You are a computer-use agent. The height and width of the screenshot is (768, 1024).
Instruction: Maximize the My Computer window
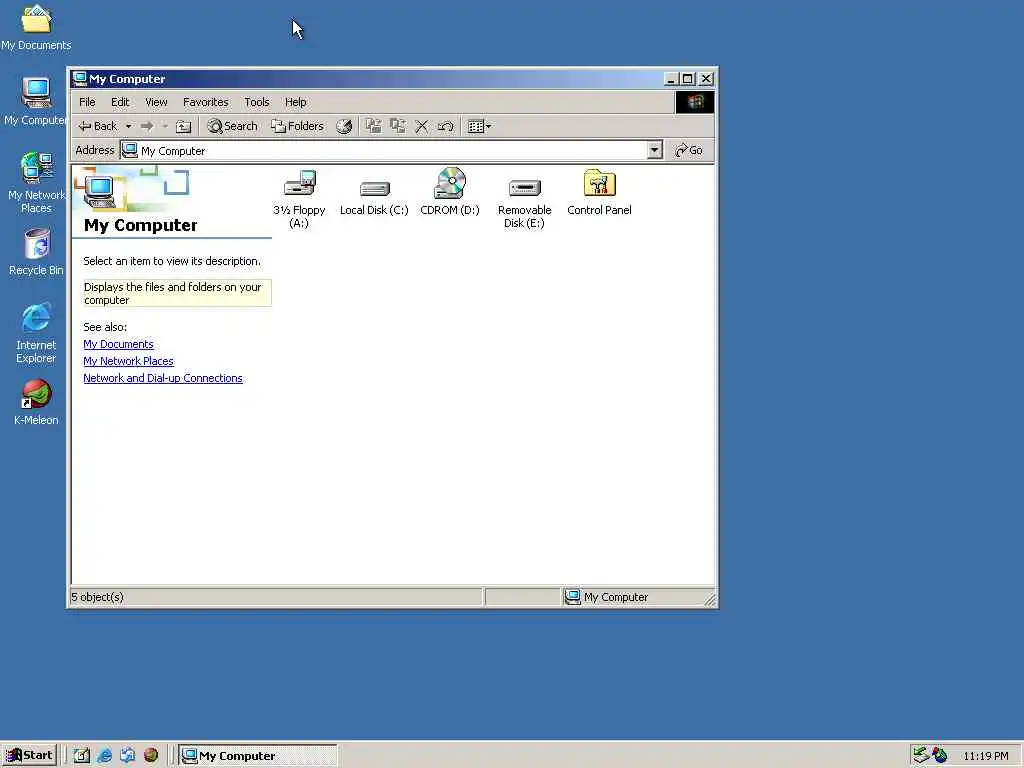(x=687, y=79)
